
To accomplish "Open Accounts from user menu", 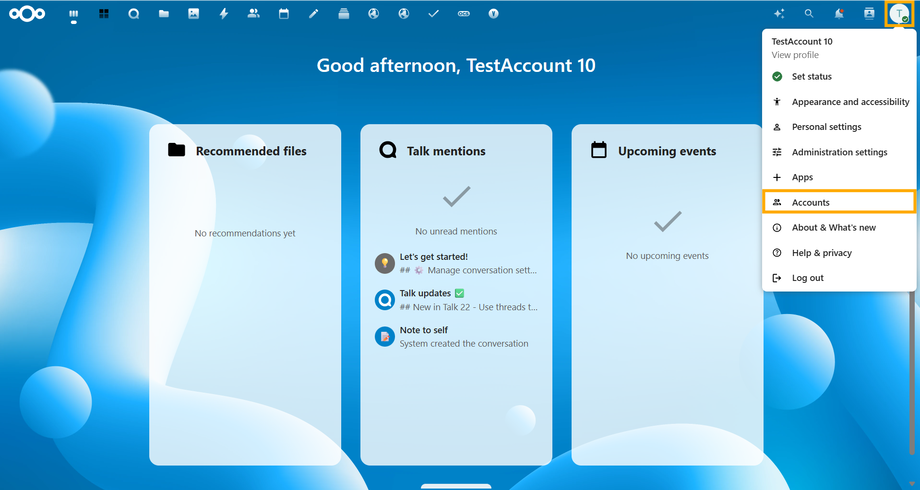I will 839,202.
